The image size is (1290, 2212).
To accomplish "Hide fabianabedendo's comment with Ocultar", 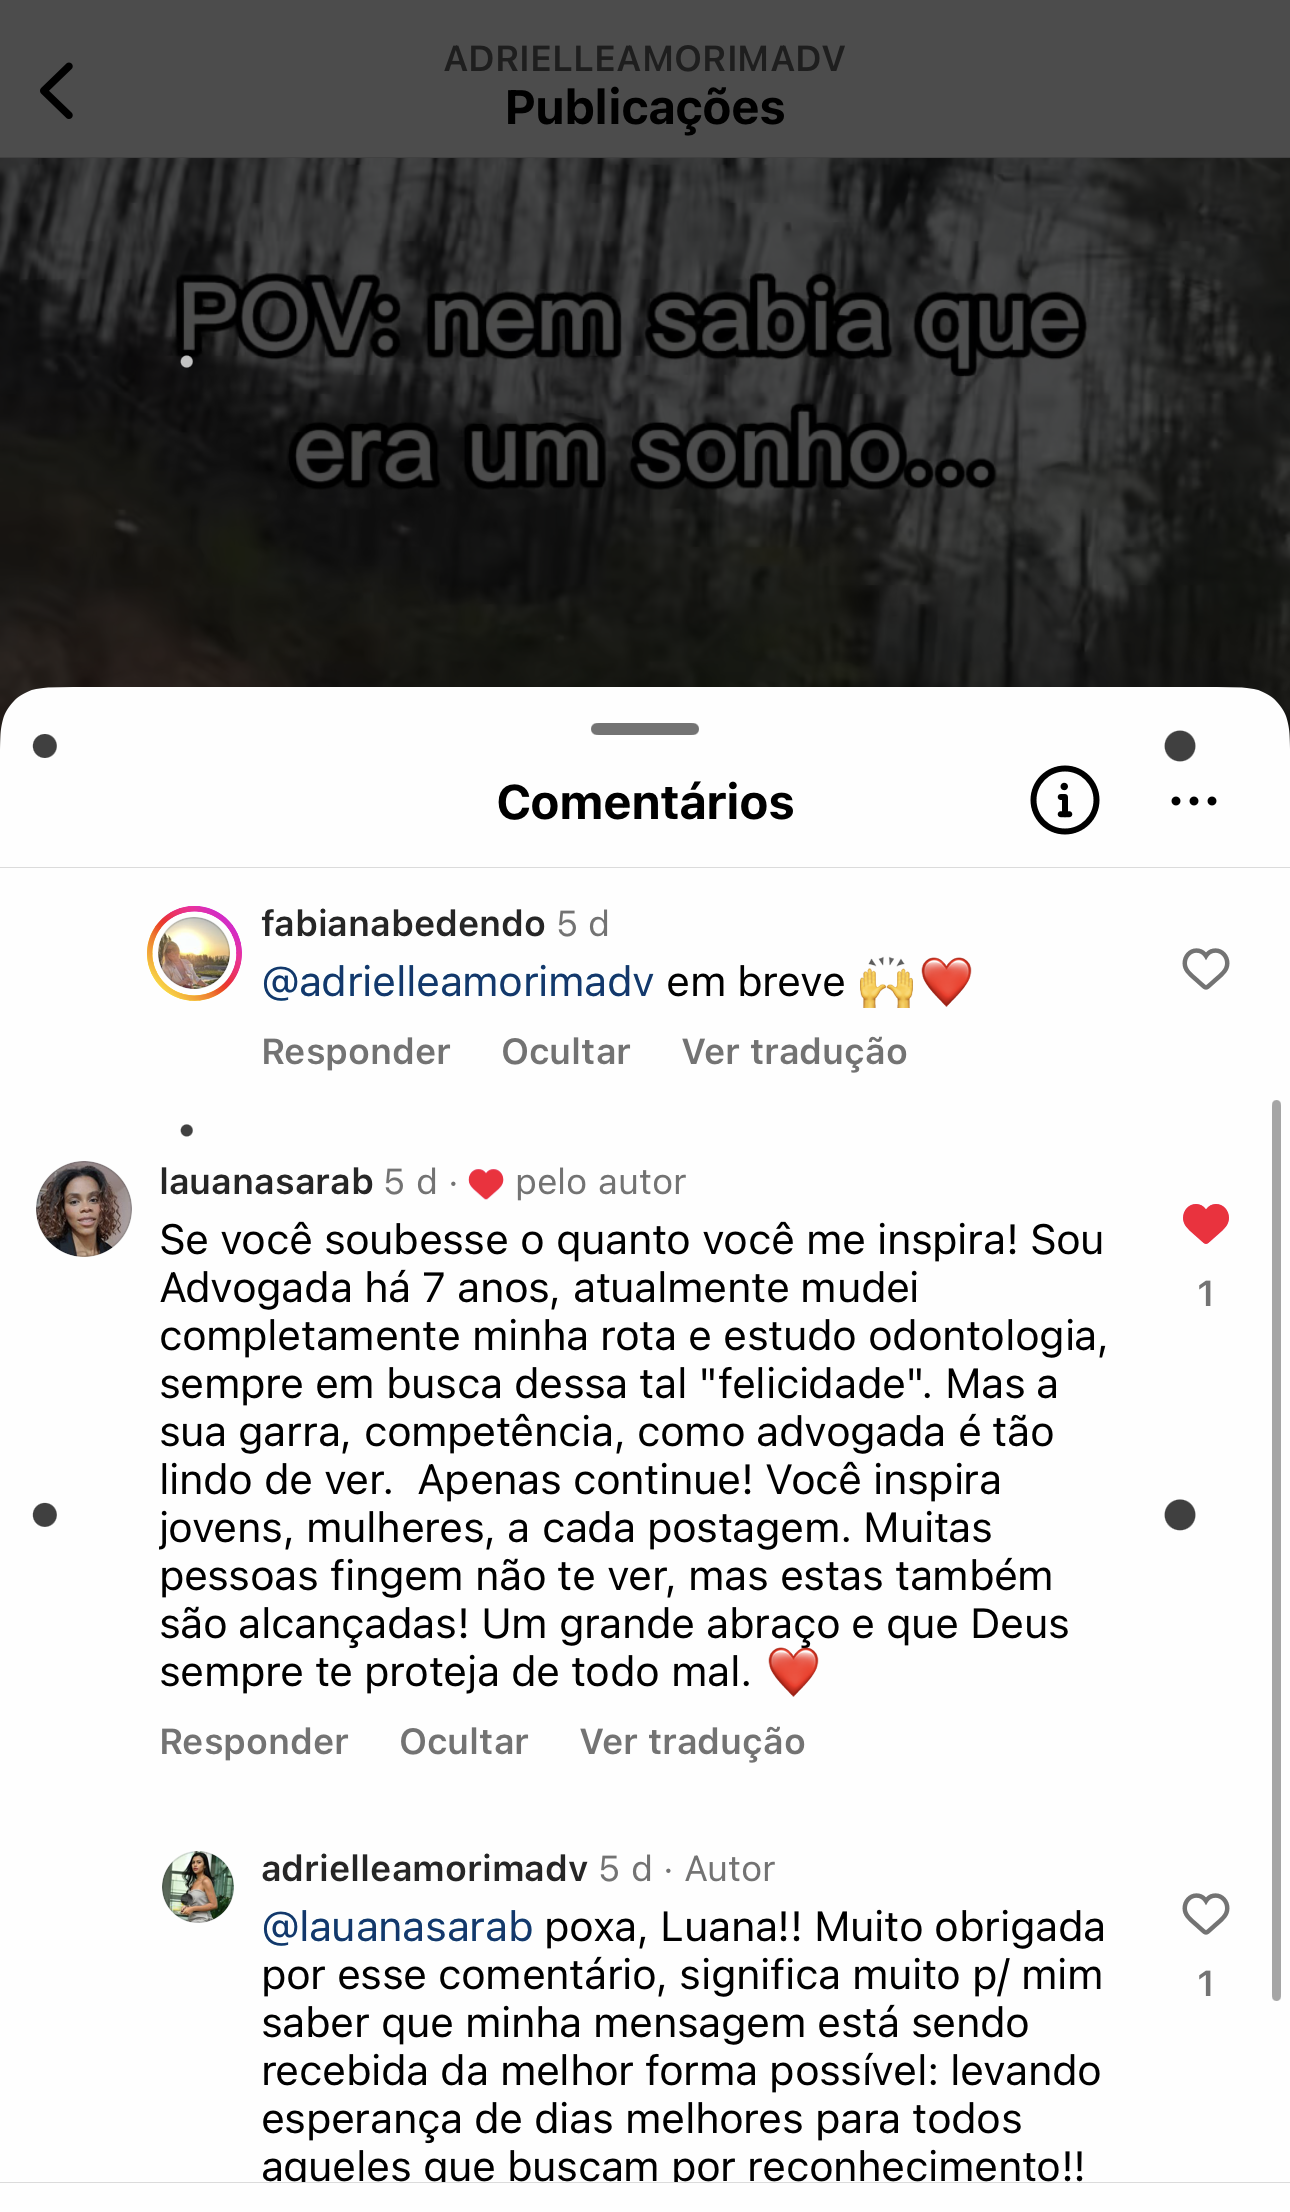I will [x=566, y=1052].
